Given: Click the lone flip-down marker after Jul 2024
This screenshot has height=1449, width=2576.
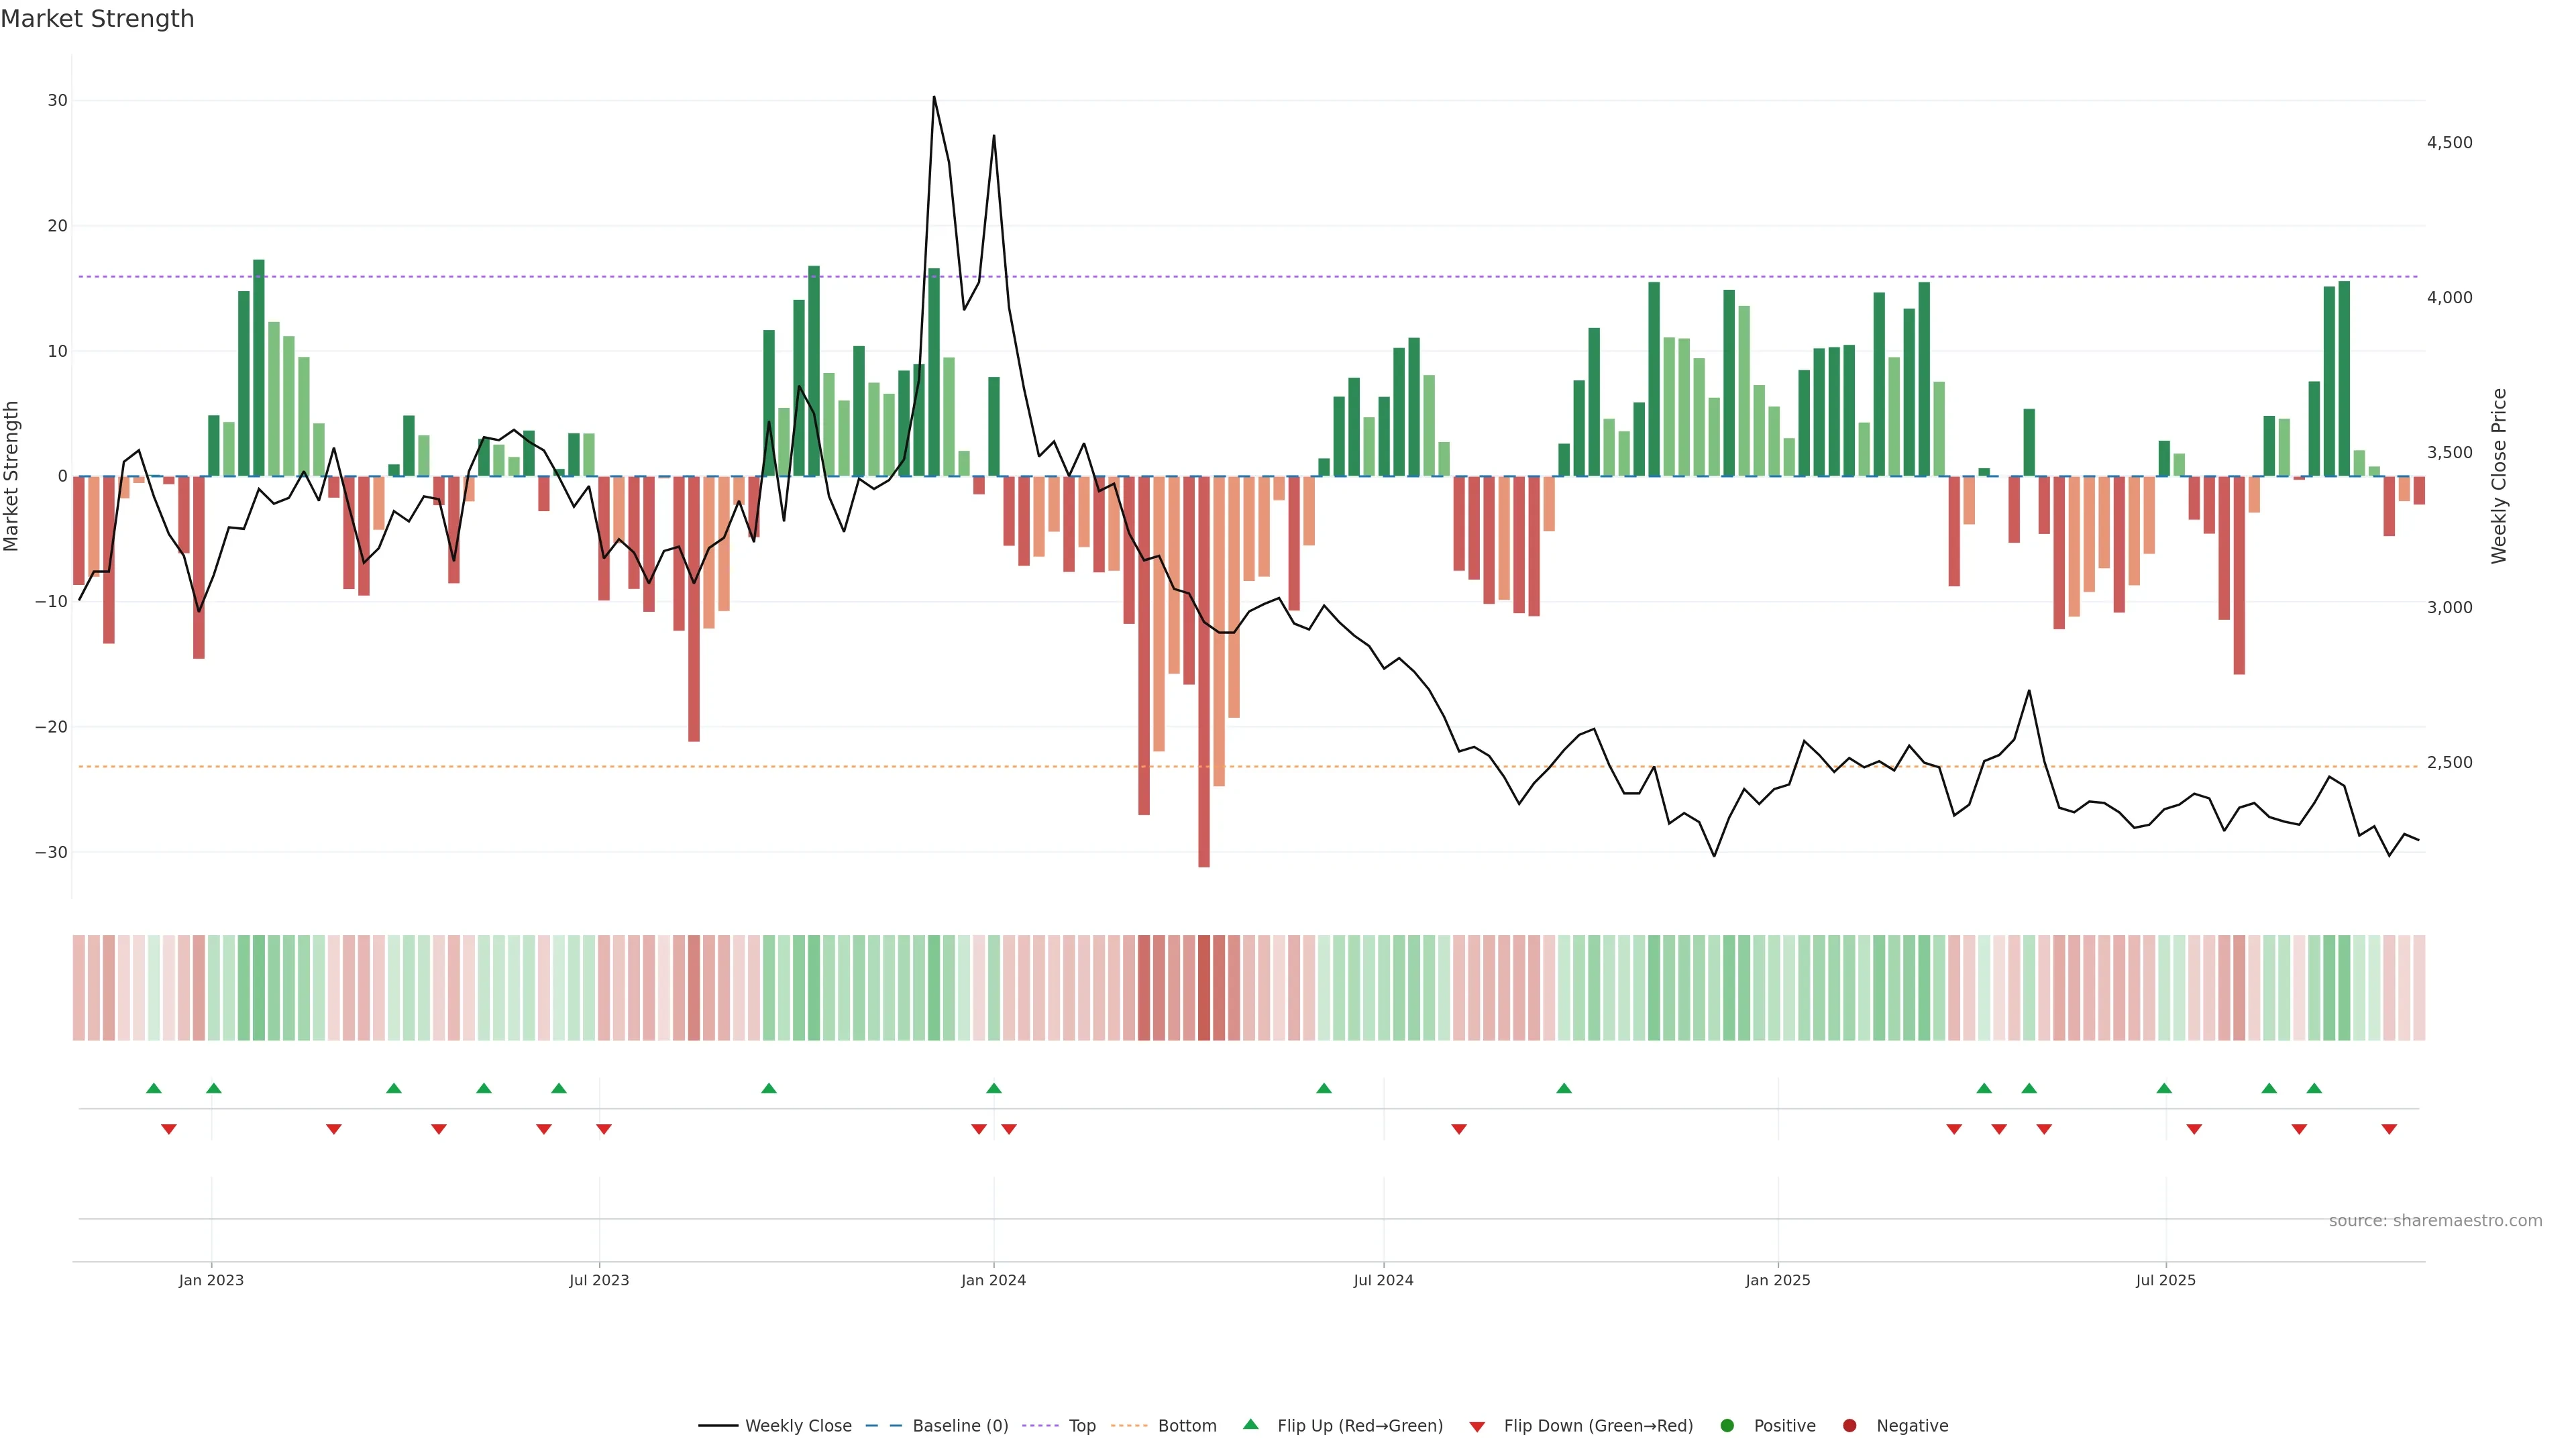Looking at the screenshot, I should click(x=1459, y=1129).
